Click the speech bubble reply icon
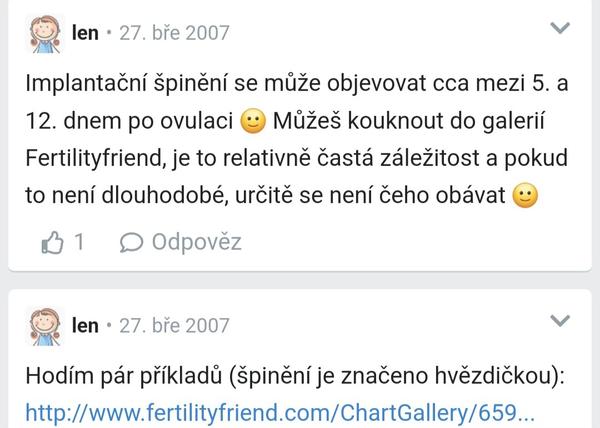Image resolution: width=600 pixels, height=428 pixels. 131,242
